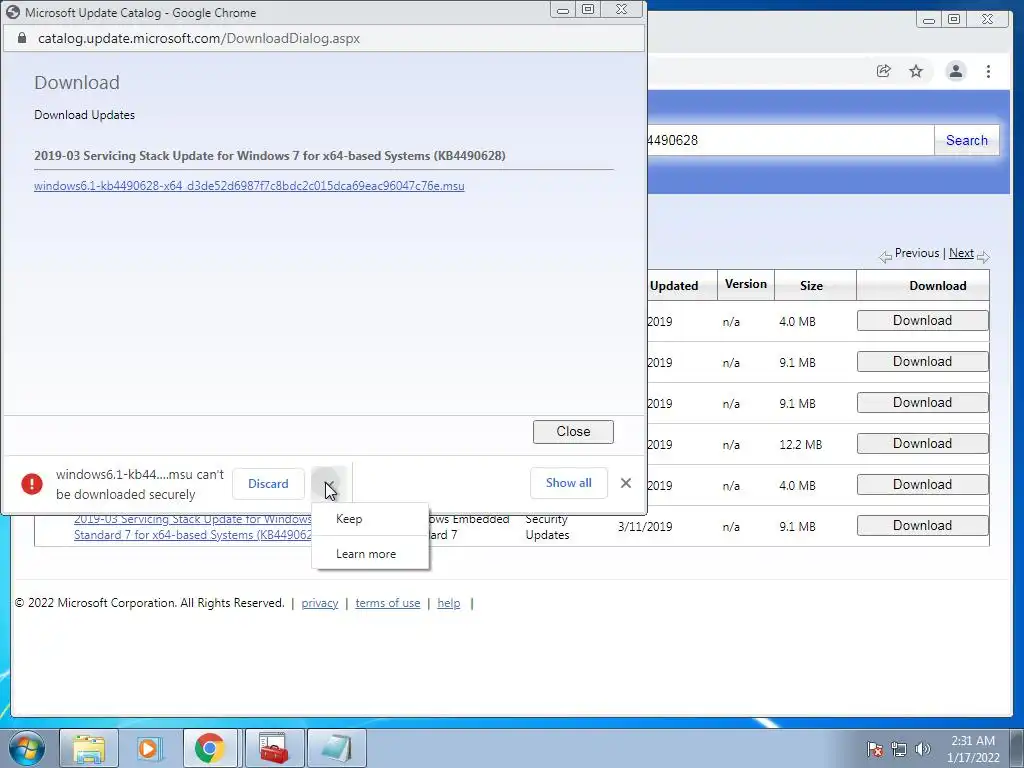1024x768 pixels.
Task: Click the network tray icon
Action: [x=899, y=748]
